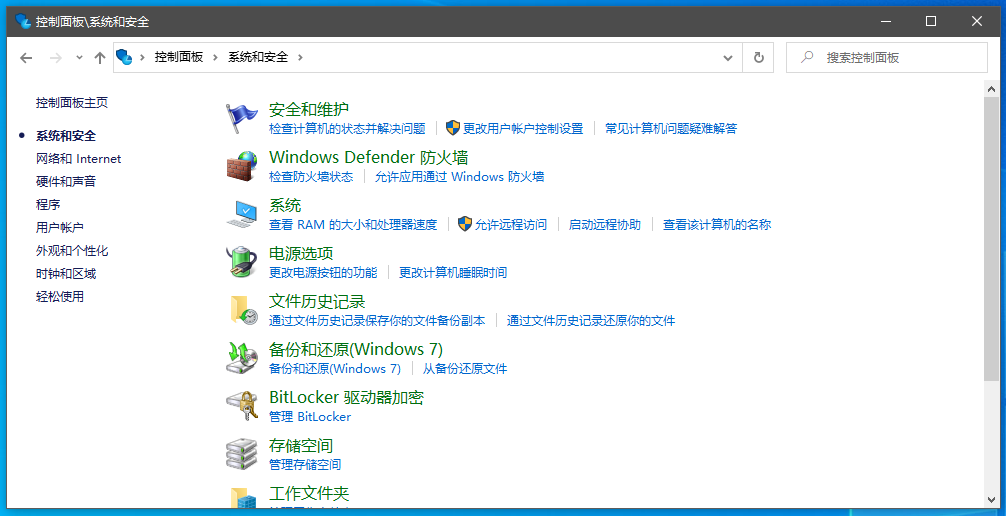This screenshot has height=516, width=1006.
Task: Go back with the left arrow button
Action: (x=26, y=58)
